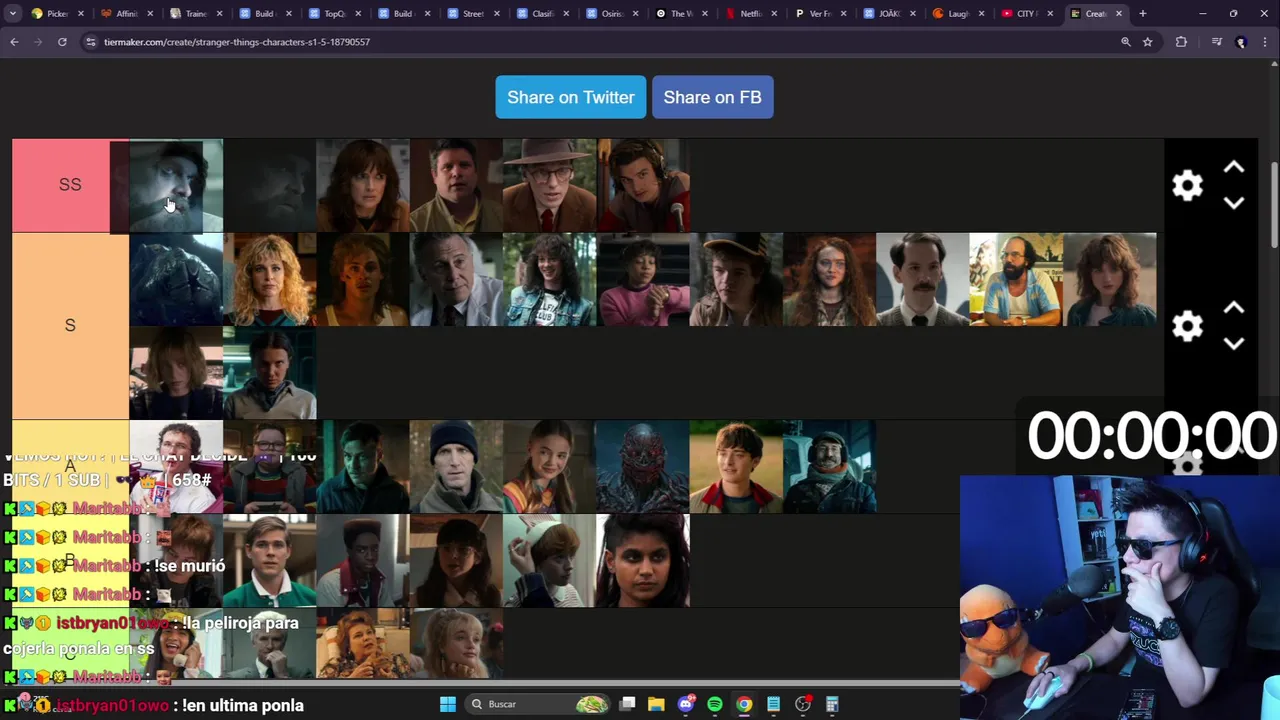1280x720 pixels.
Task: Select thumbnail of guy with headphones at microphone
Action: (643, 186)
